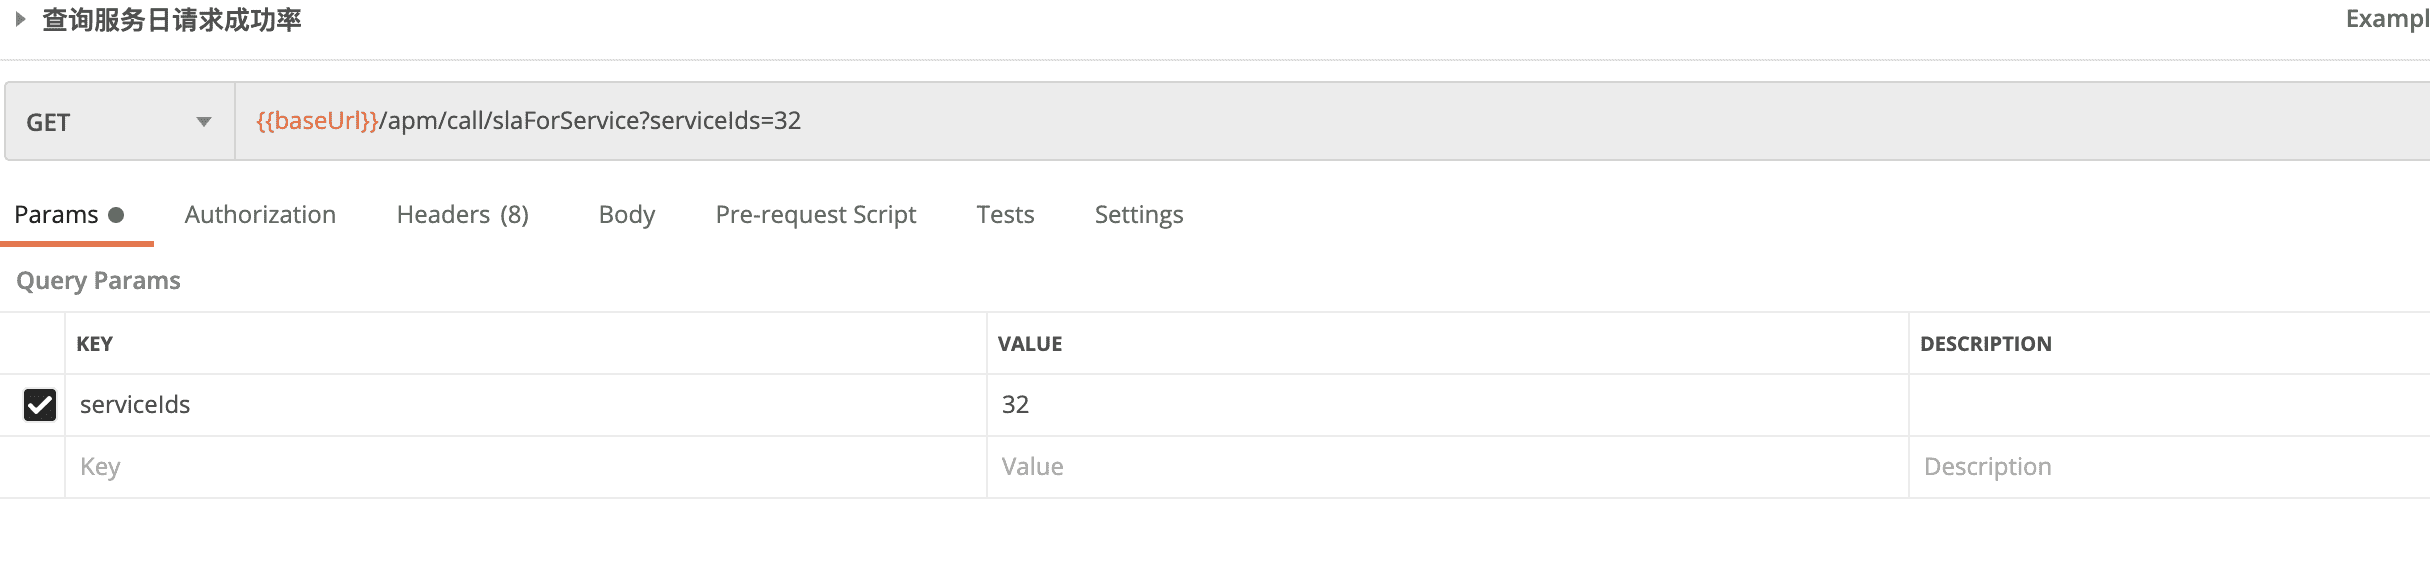Click the {{baseUrl}} variable in the URL
This screenshot has height=578, width=2430.
[317, 121]
